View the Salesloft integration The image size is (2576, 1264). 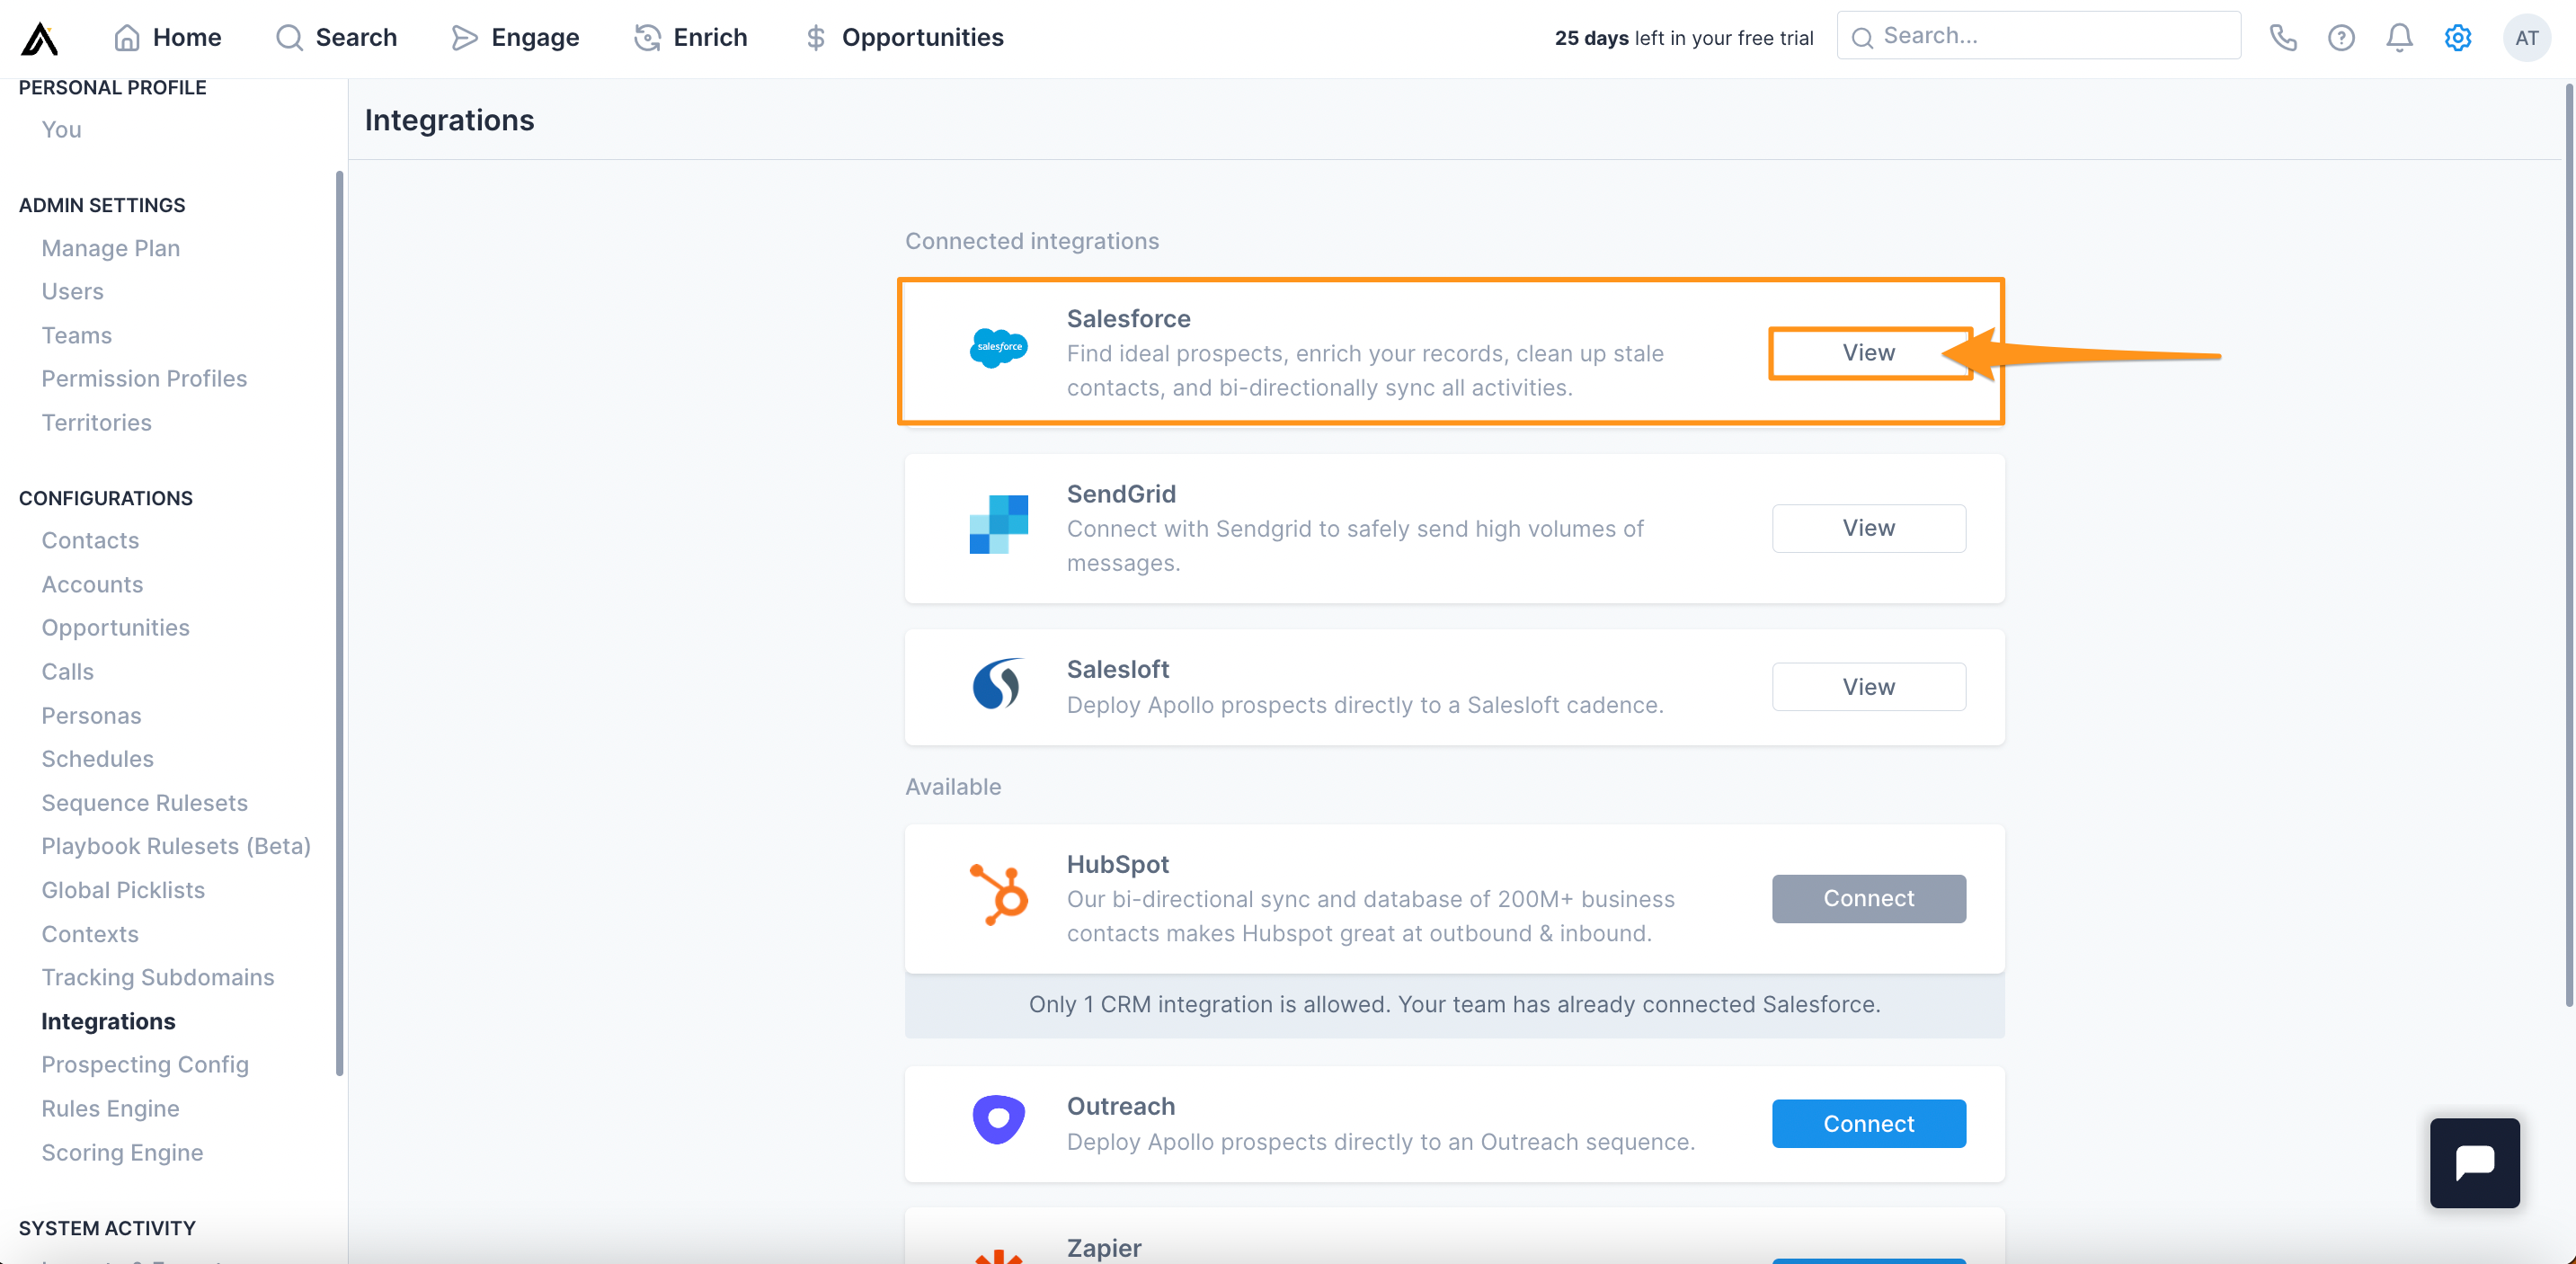pos(1868,687)
